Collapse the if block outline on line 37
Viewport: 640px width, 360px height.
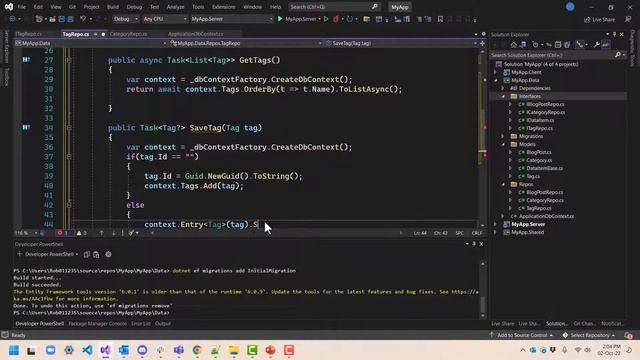point(69,157)
